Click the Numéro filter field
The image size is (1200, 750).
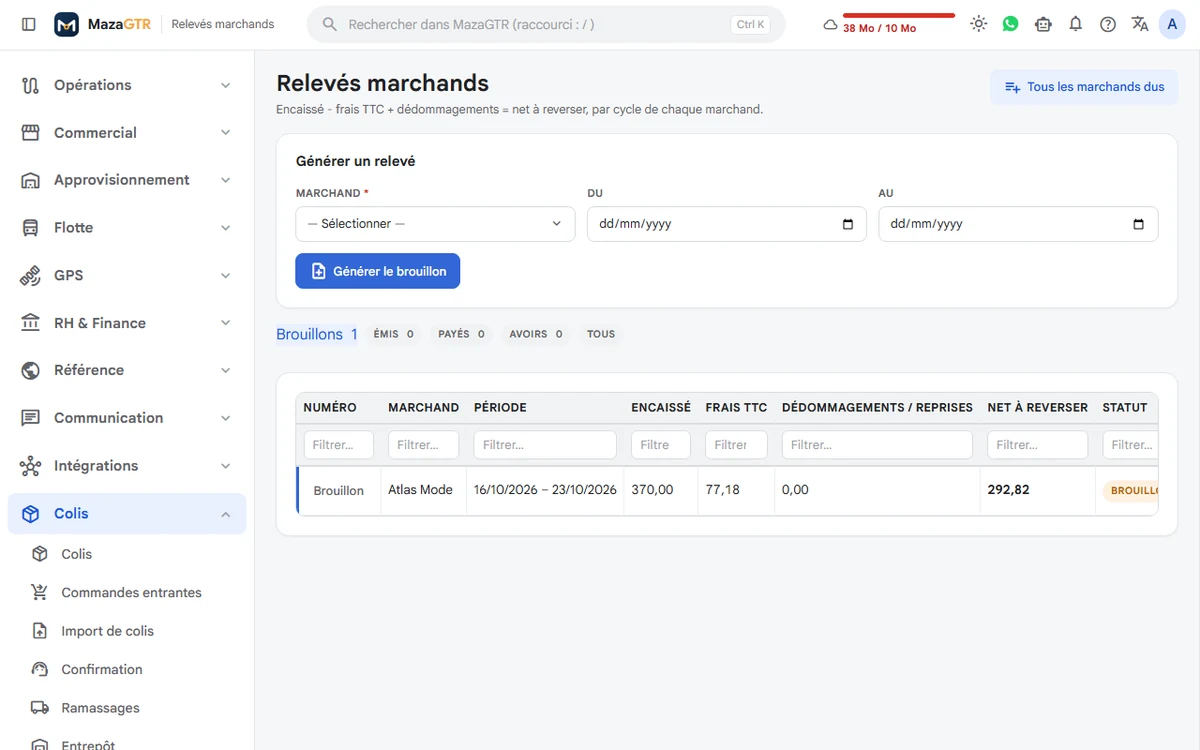(x=339, y=445)
